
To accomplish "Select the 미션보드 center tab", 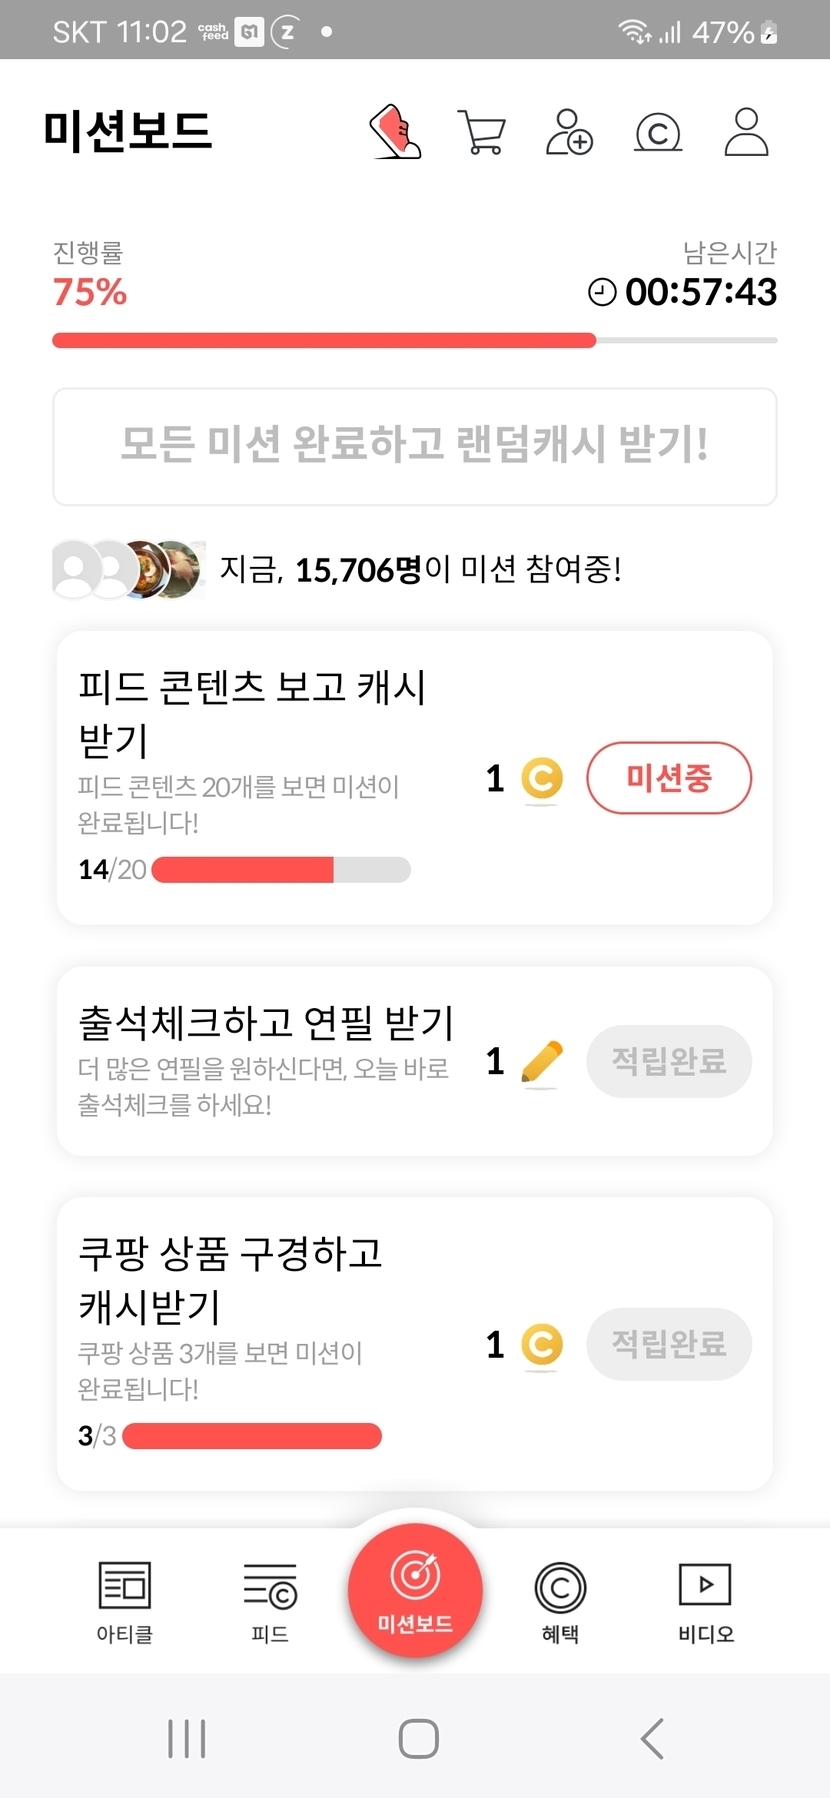I will 415,1590.
